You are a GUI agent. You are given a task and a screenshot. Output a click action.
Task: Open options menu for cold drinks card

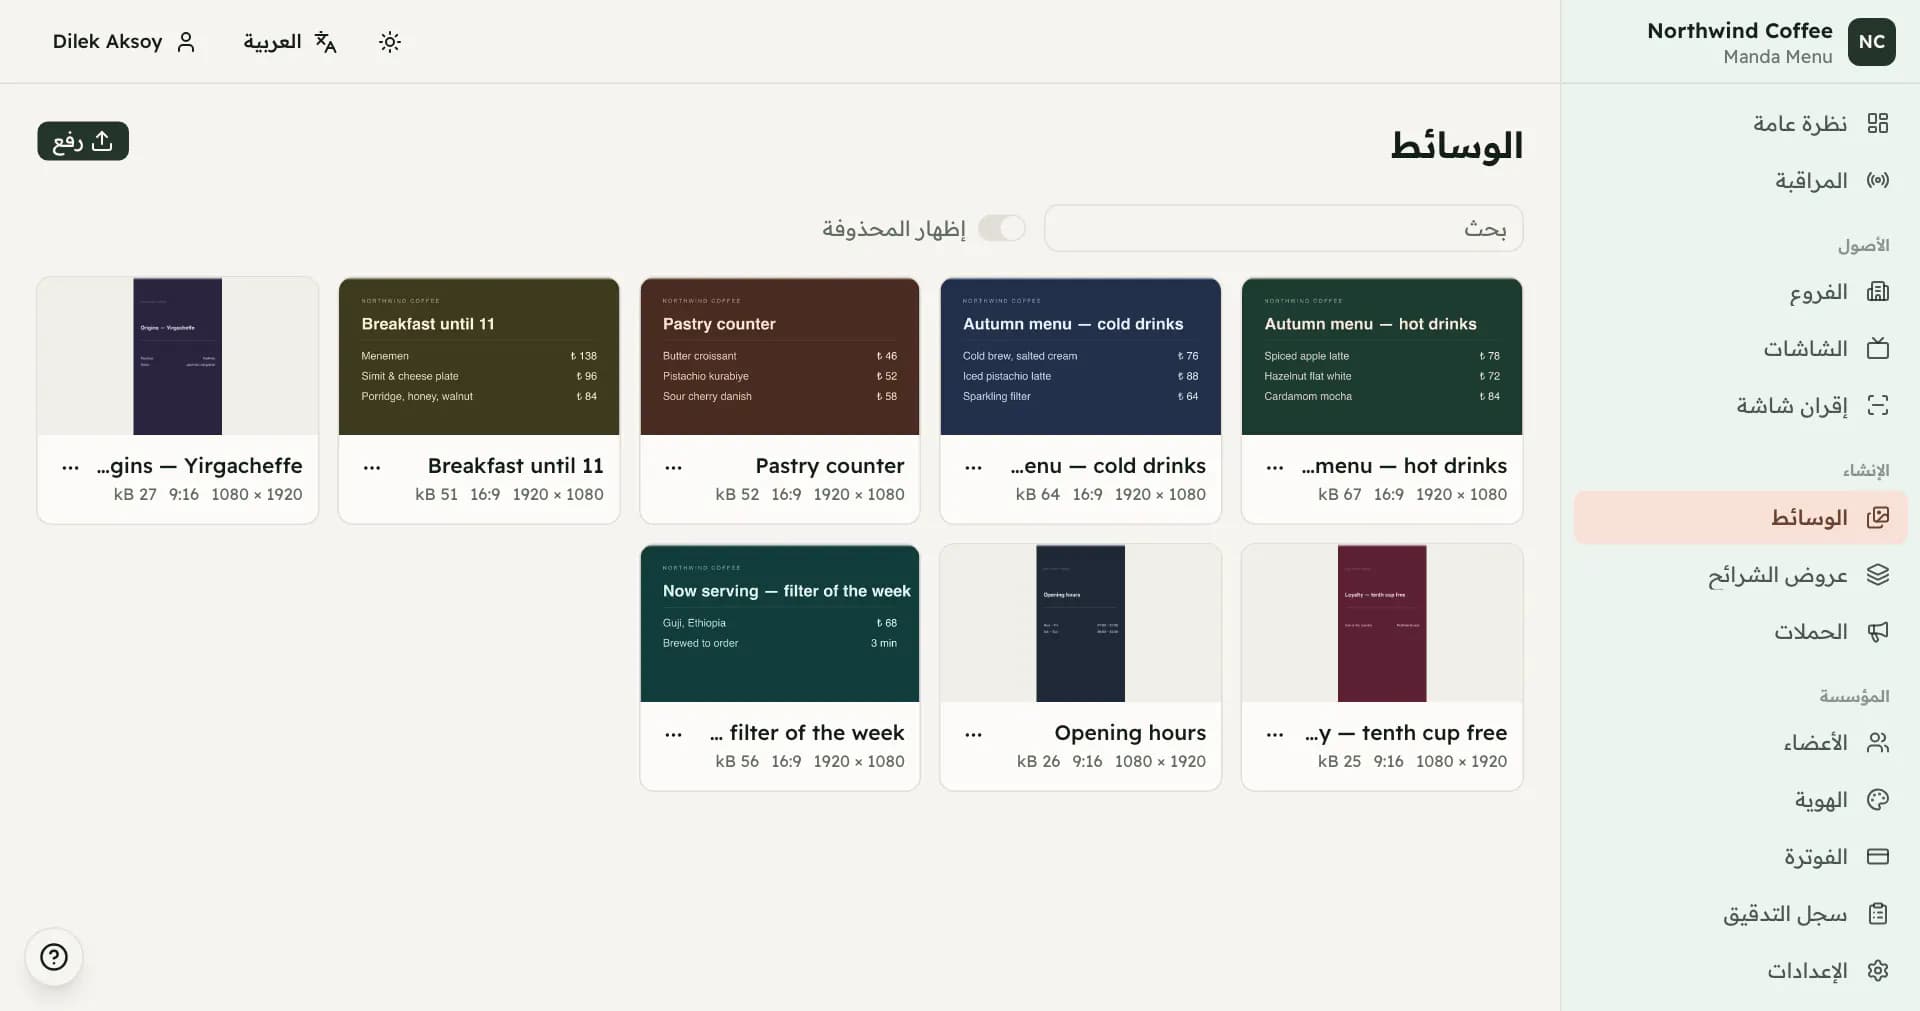(973, 467)
